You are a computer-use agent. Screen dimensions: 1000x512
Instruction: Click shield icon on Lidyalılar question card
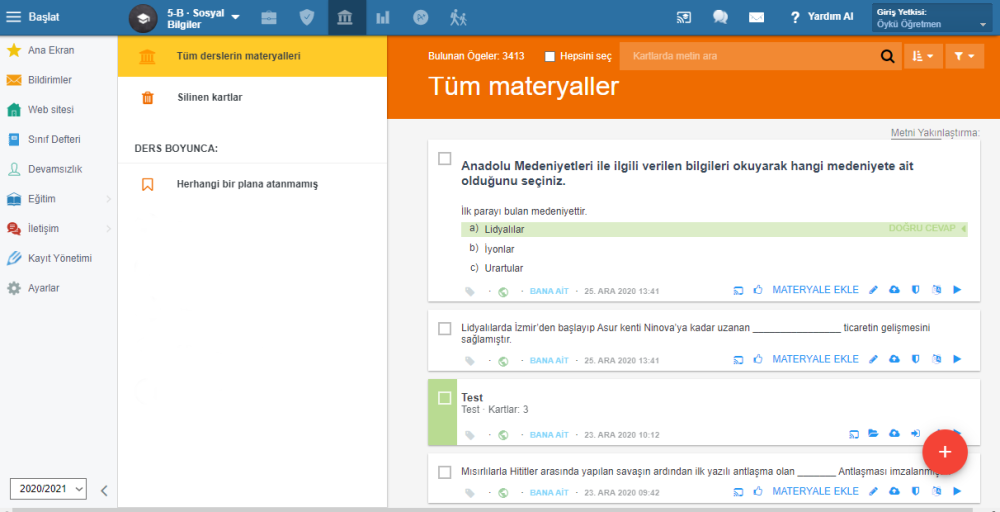915,290
